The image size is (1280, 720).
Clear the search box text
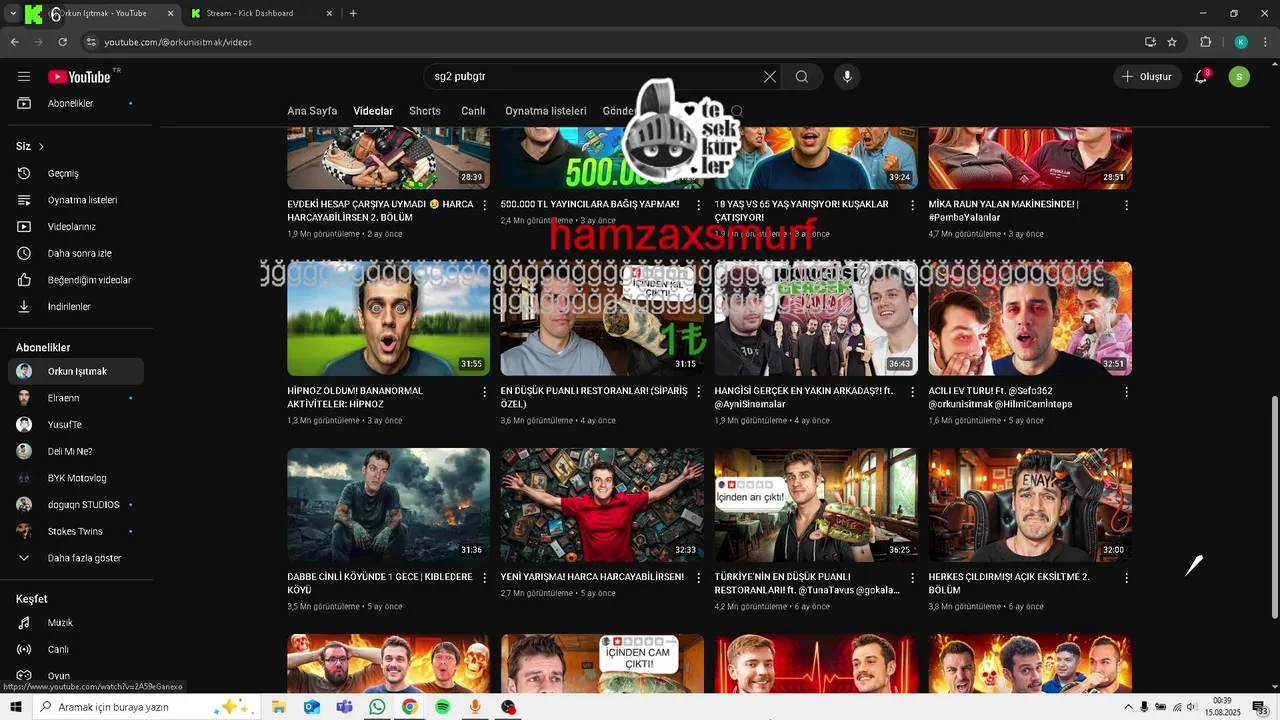point(770,77)
